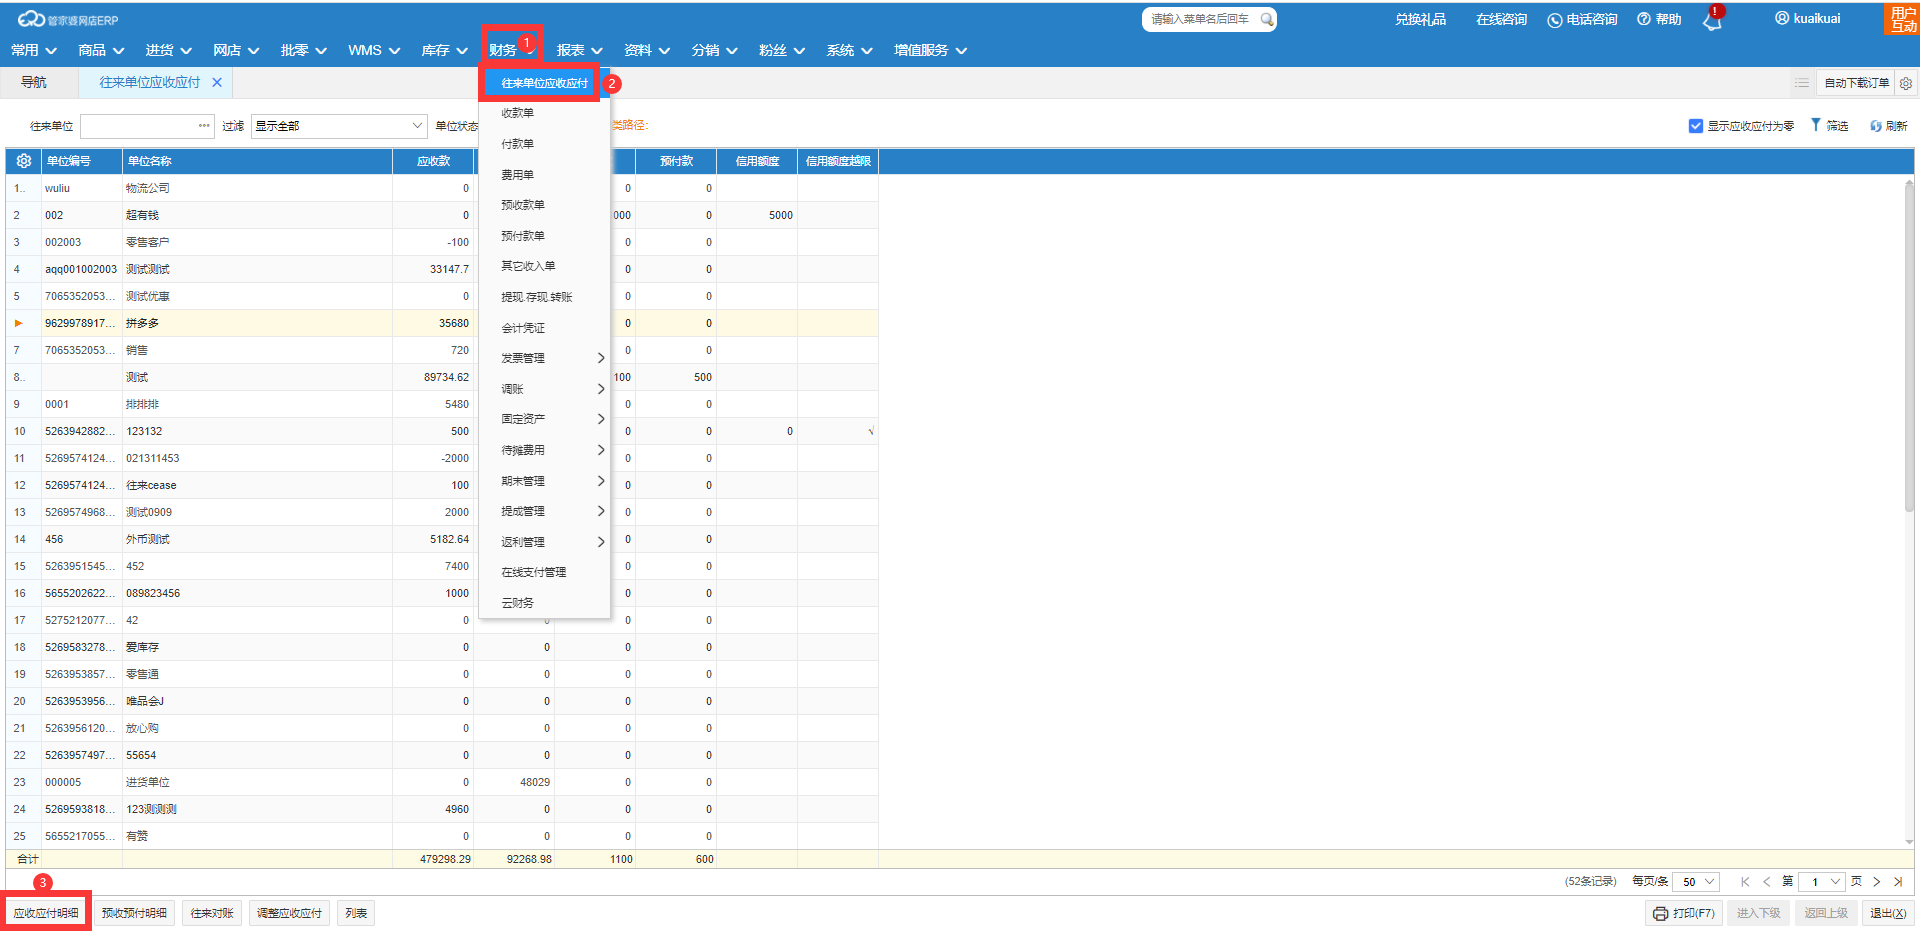
Task: Open the 报表 menu
Action: click(x=579, y=51)
